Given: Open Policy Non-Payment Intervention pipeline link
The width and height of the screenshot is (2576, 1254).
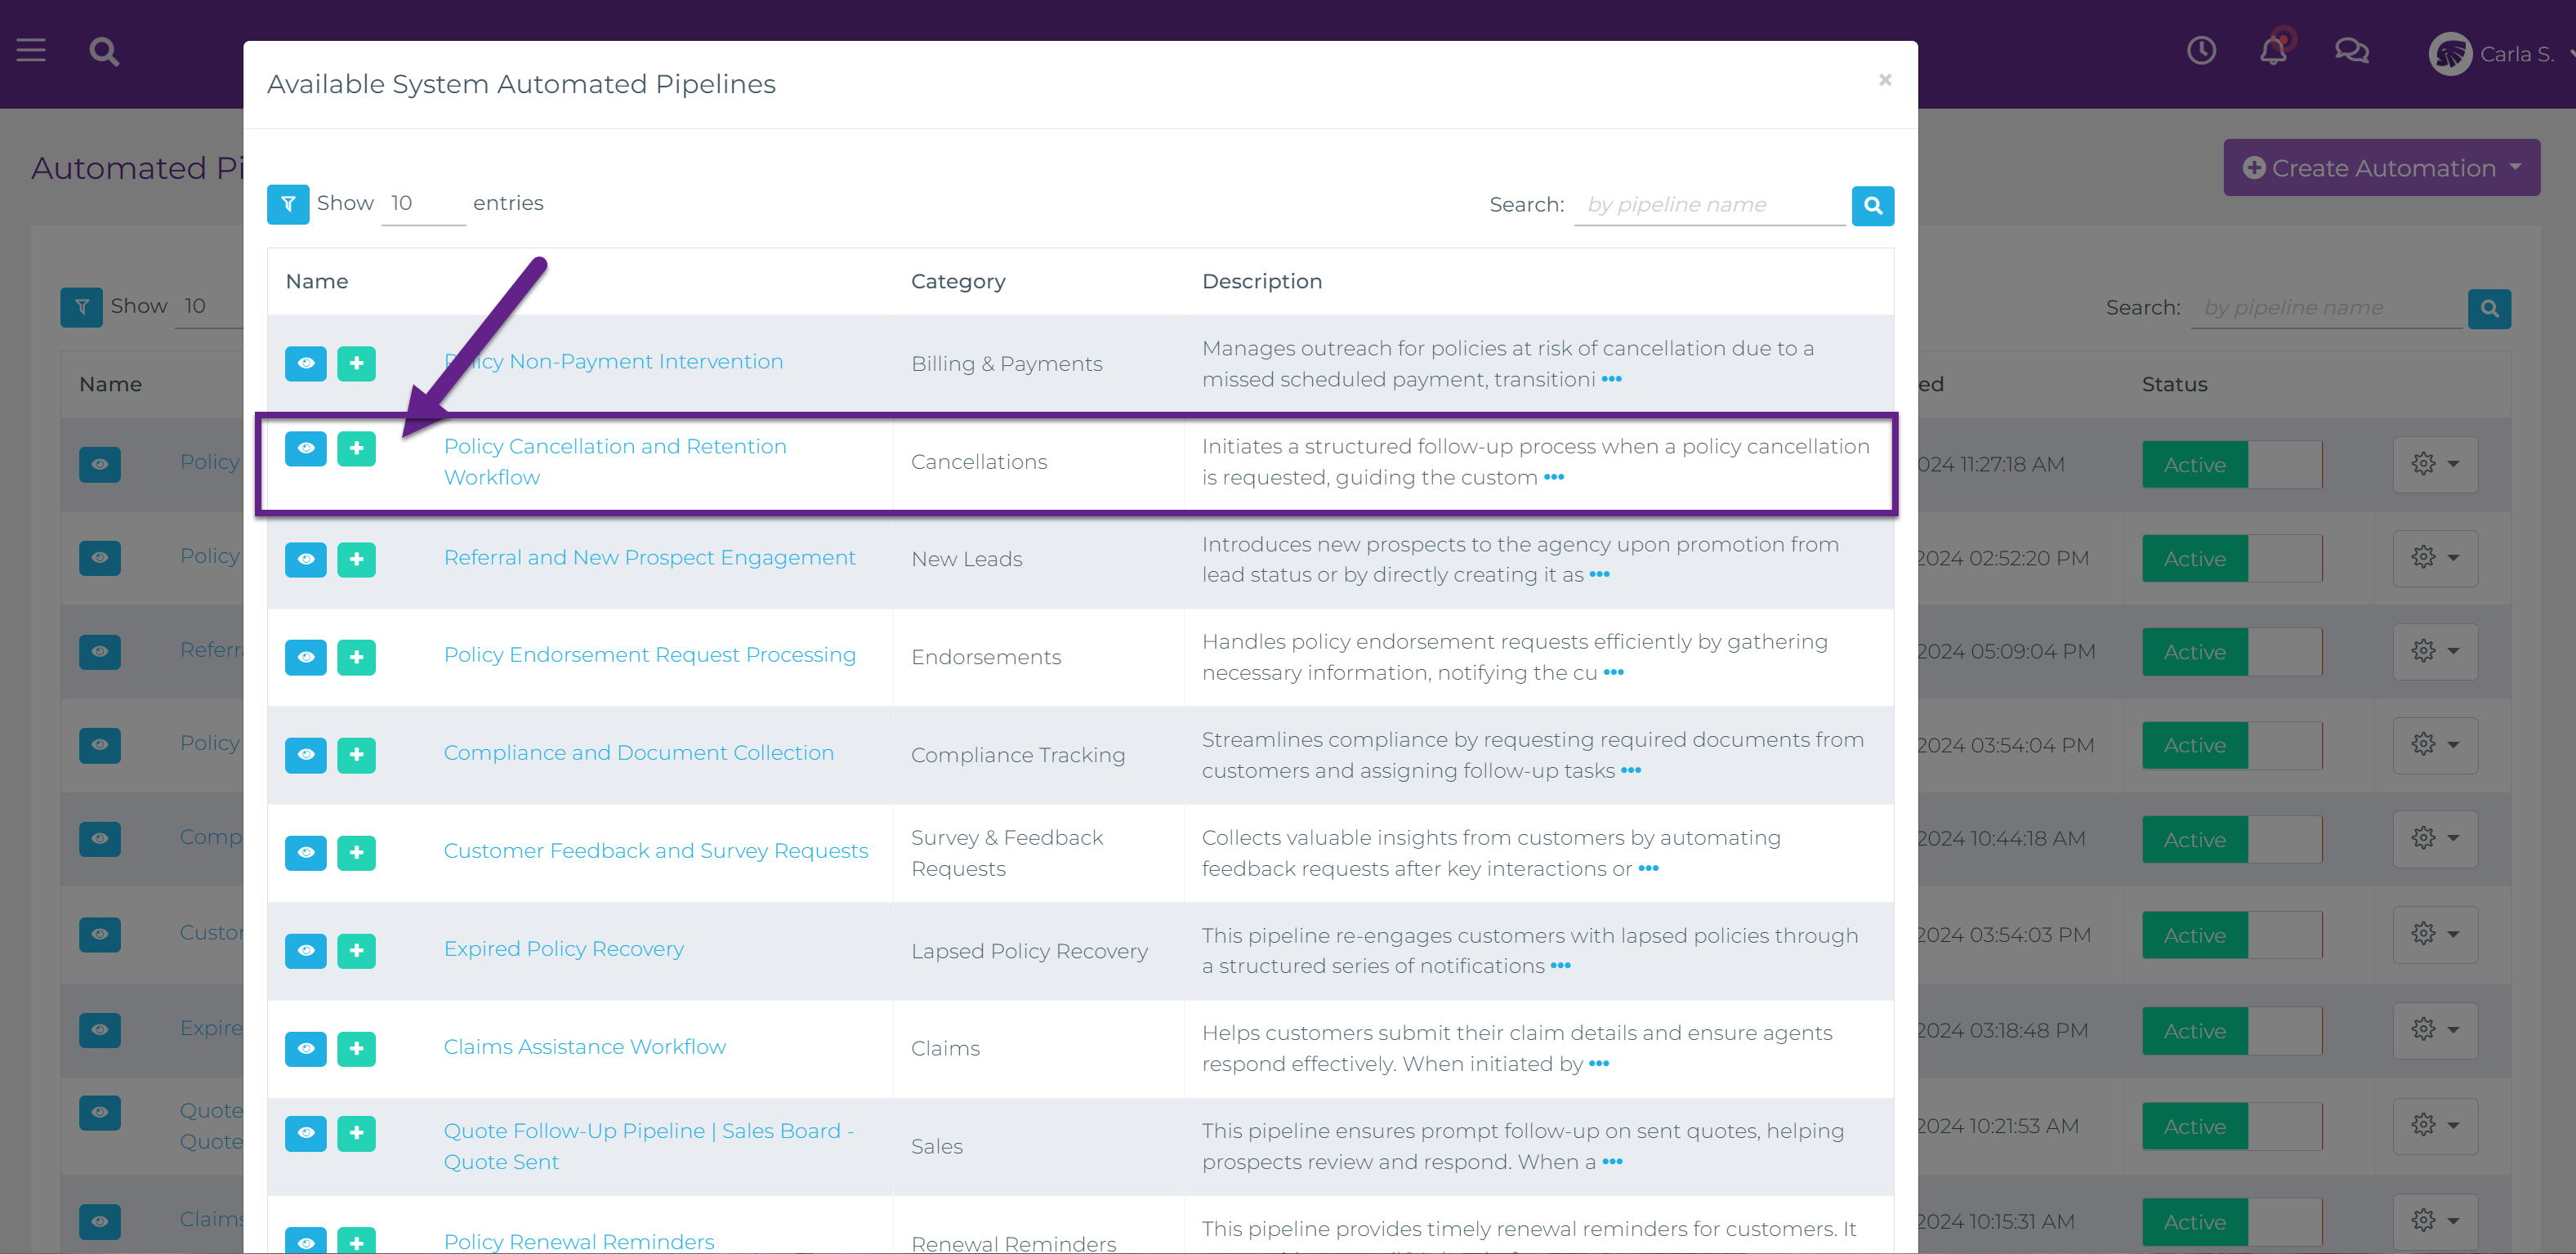Looking at the screenshot, I should click(x=613, y=362).
